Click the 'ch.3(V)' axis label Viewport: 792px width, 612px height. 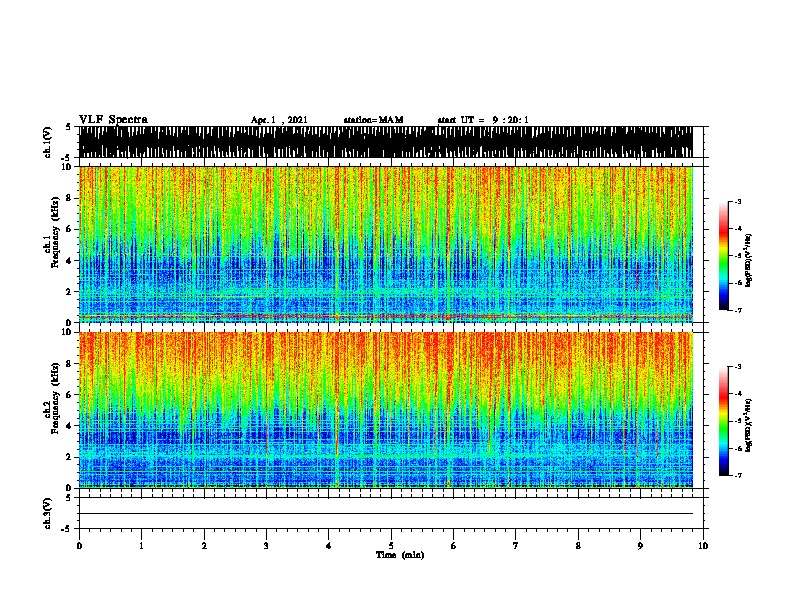(x=48, y=513)
